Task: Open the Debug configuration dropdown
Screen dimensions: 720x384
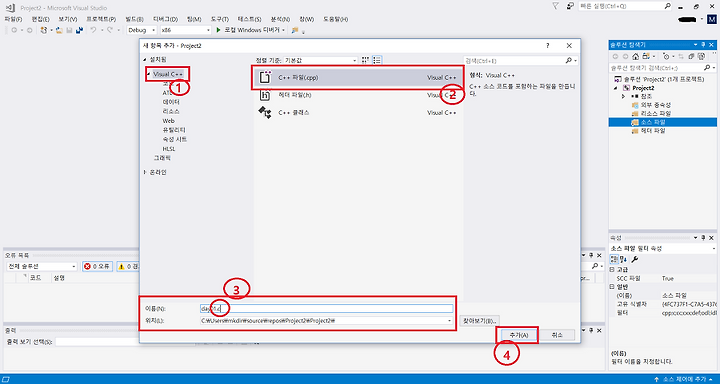Action: coord(141,30)
